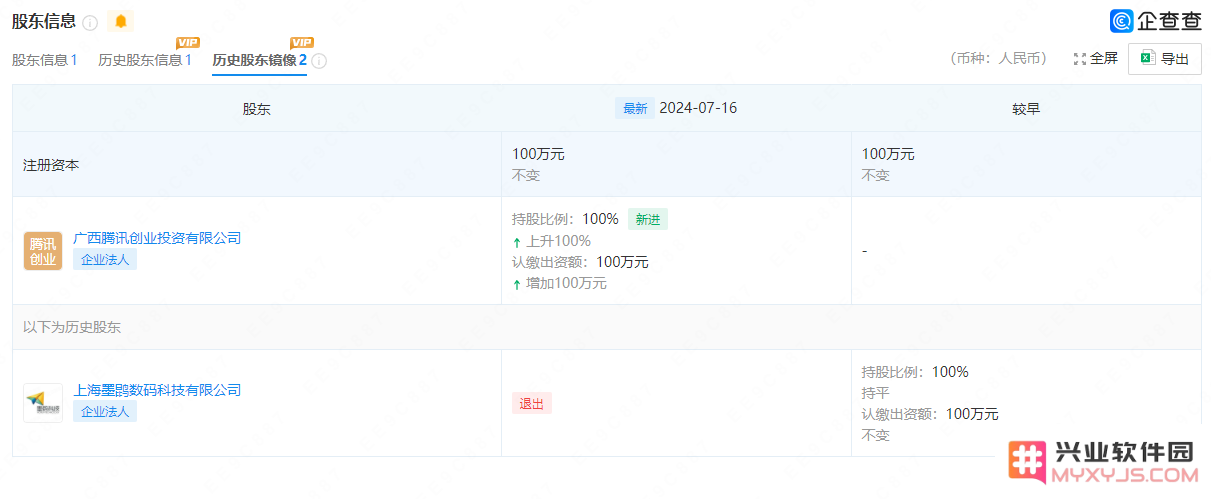Switch to the 历史股东信息 1 tab
Screen dimensions: 1211x499
(x=145, y=60)
